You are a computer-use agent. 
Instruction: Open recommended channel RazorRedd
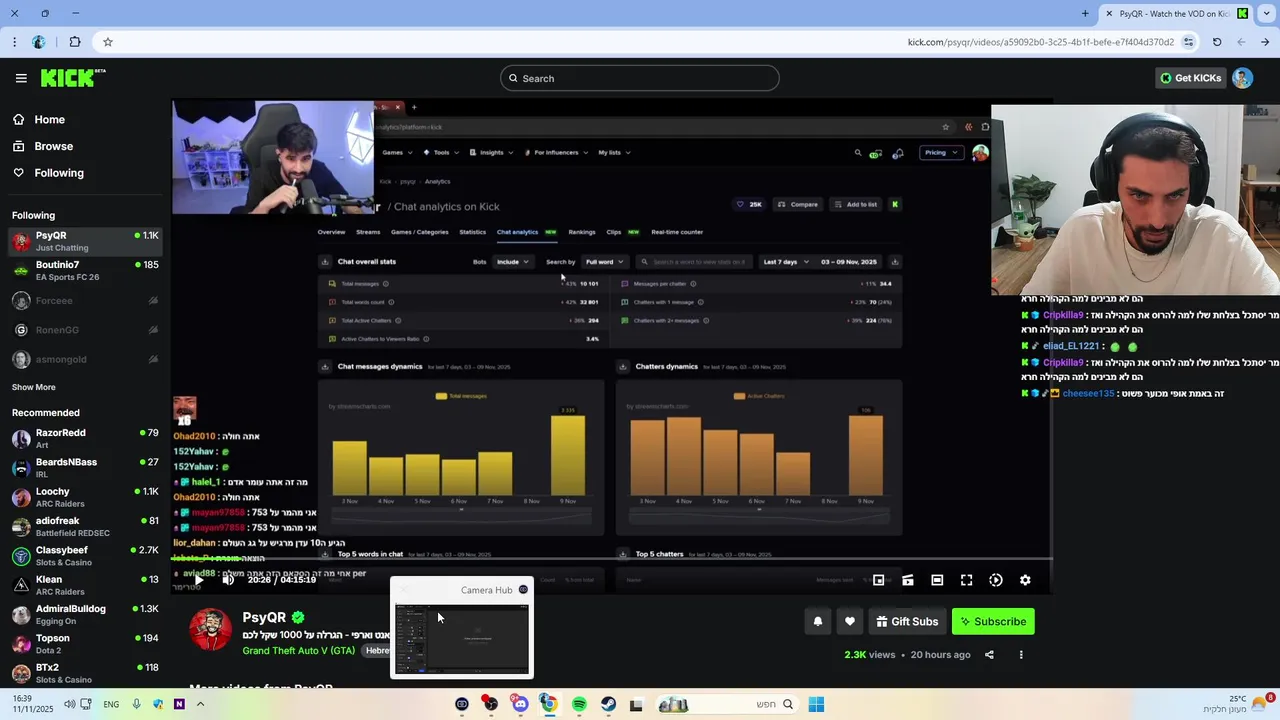click(85, 438)
